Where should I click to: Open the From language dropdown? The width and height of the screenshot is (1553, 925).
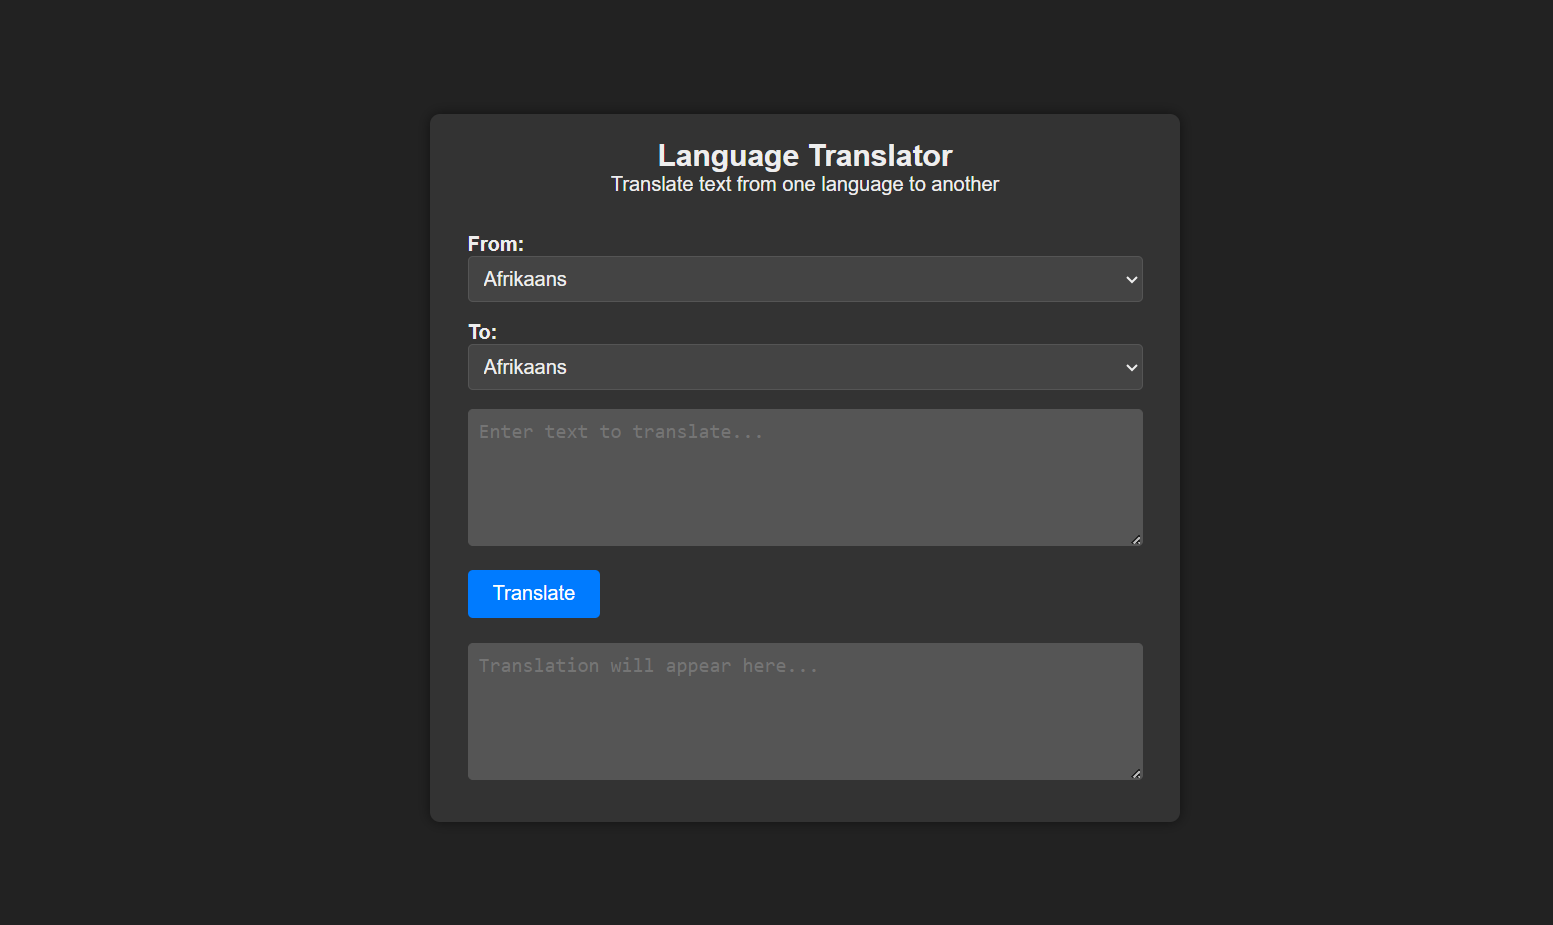(805, 279)
